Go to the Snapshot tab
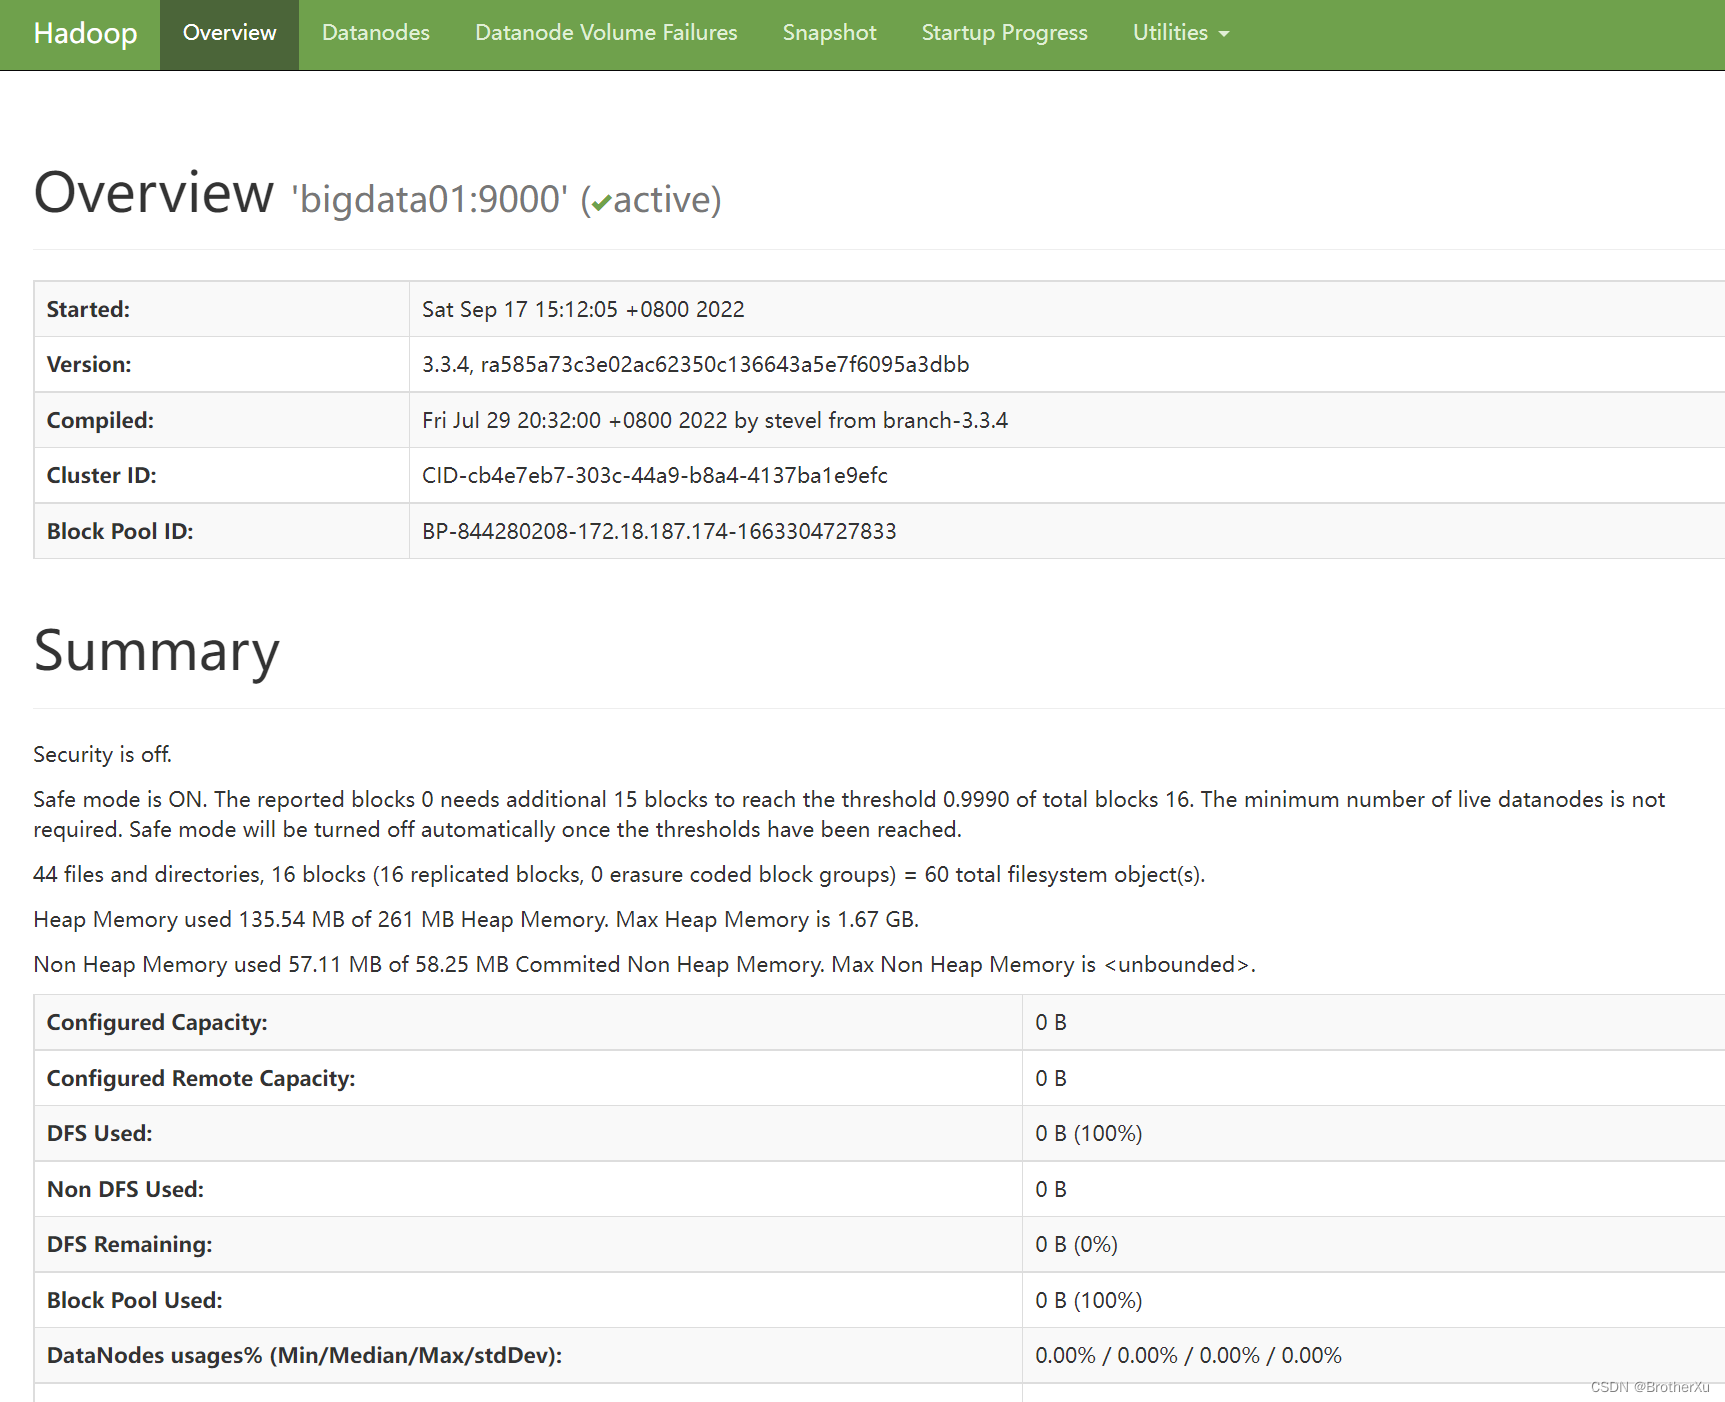Screen dimensions: 1725x1402 tap(829, 33)
